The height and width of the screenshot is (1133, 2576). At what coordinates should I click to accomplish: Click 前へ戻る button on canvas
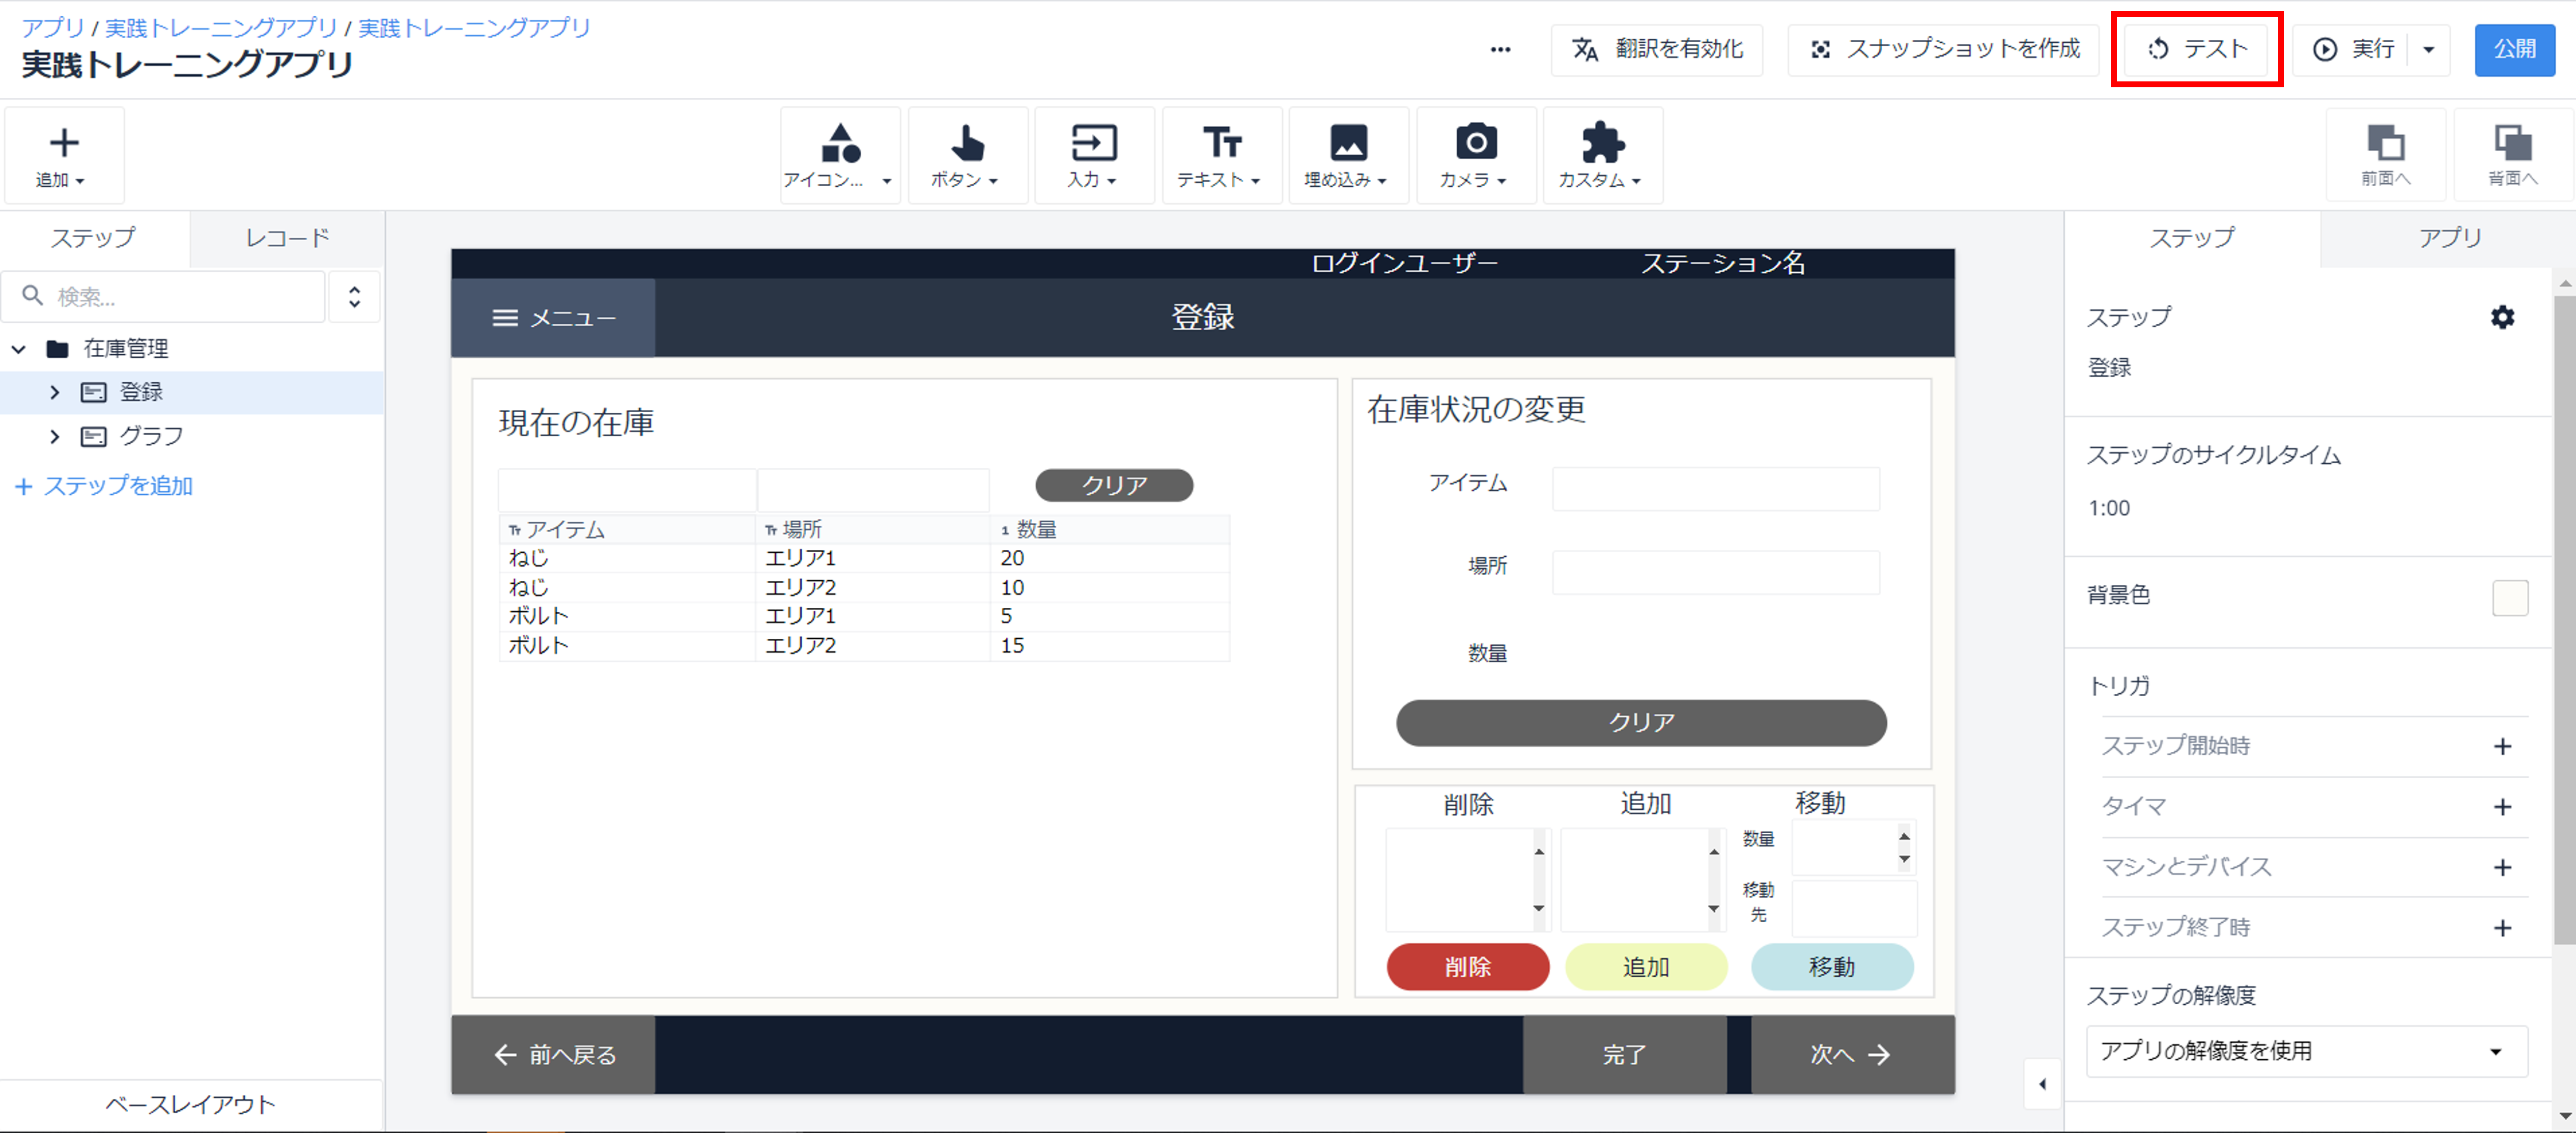[553, 1055]
